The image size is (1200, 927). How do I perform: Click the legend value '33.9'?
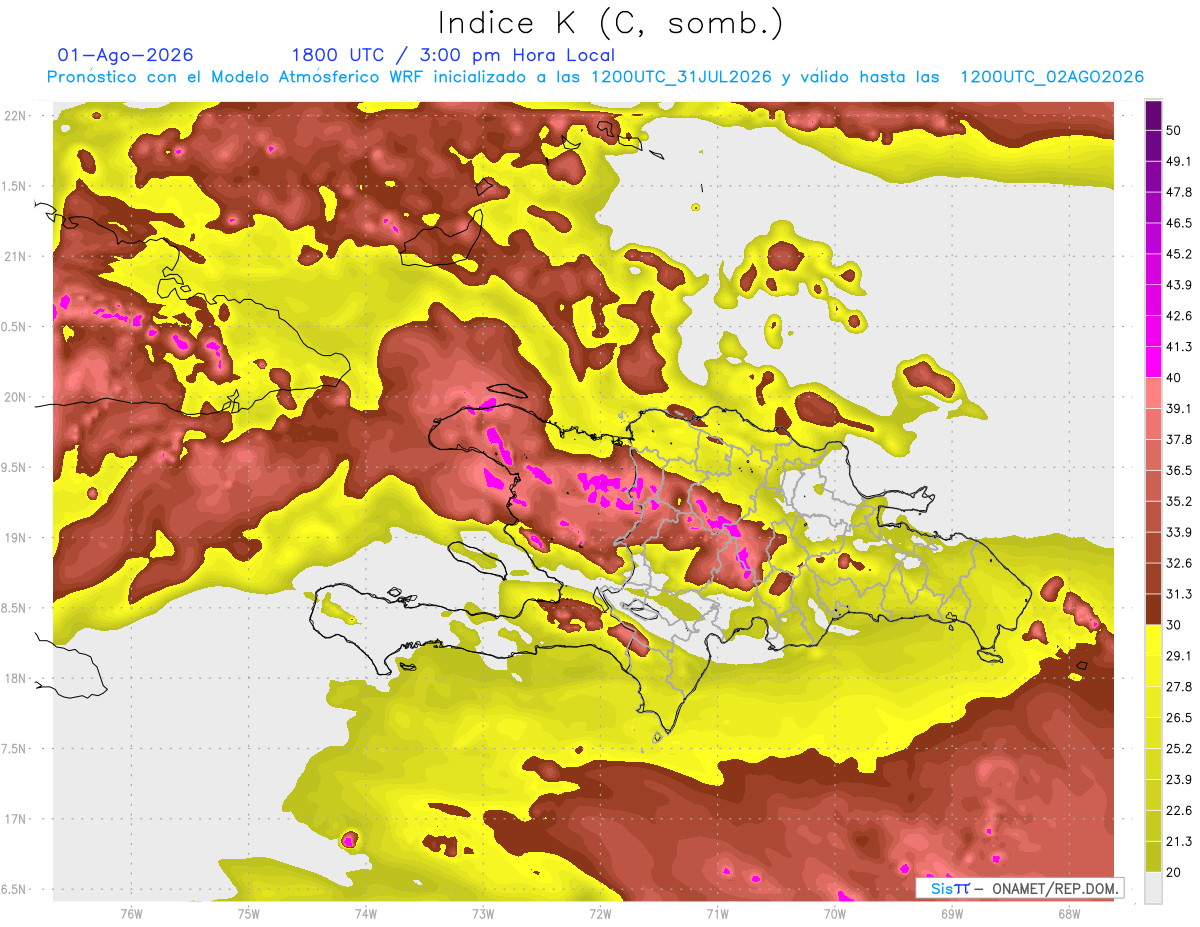click(1179, 532)
